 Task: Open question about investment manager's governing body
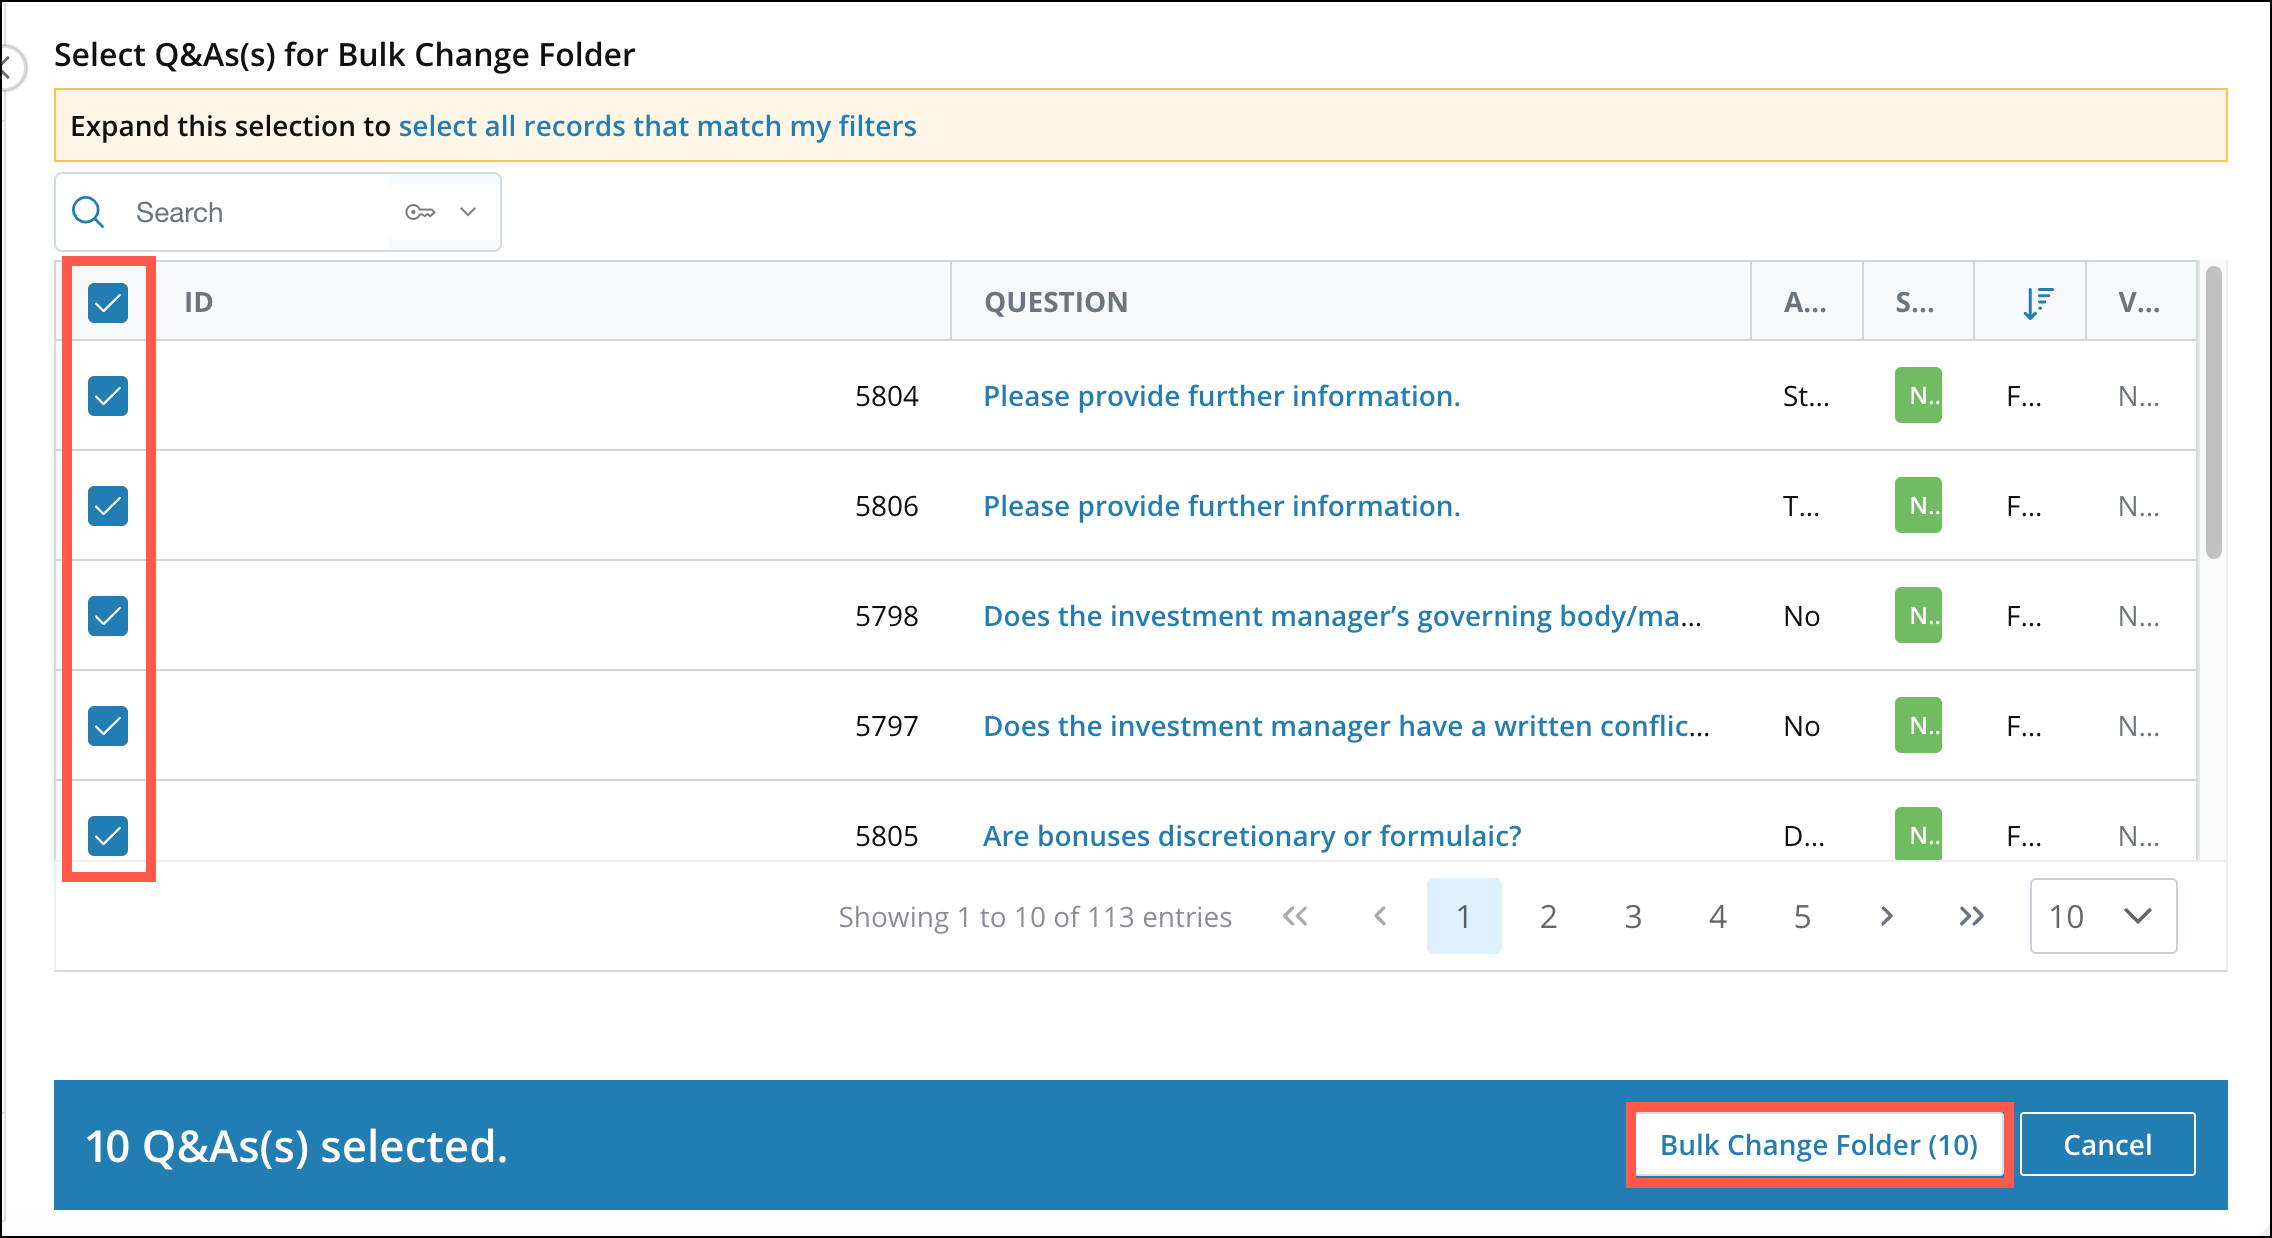[1342, 616]
